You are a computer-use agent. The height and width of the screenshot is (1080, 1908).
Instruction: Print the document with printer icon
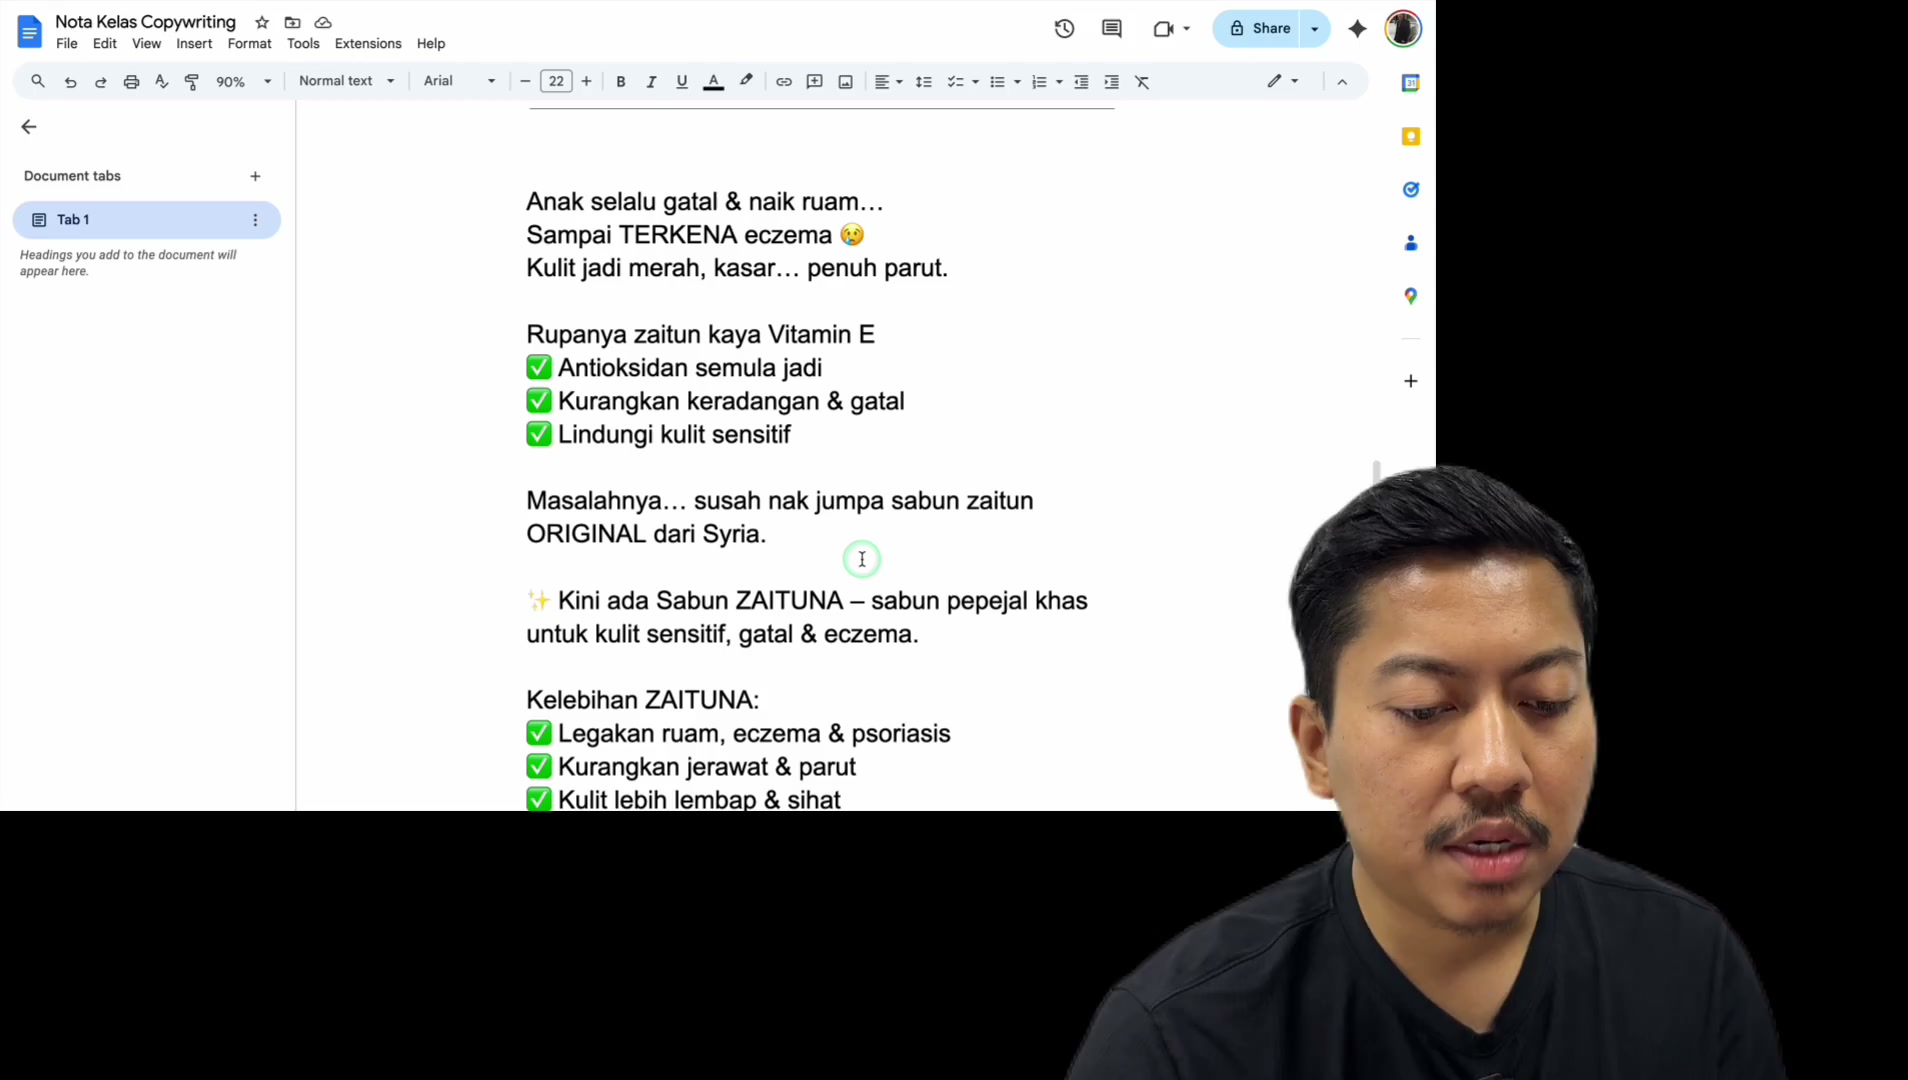(x=131, y=82)
